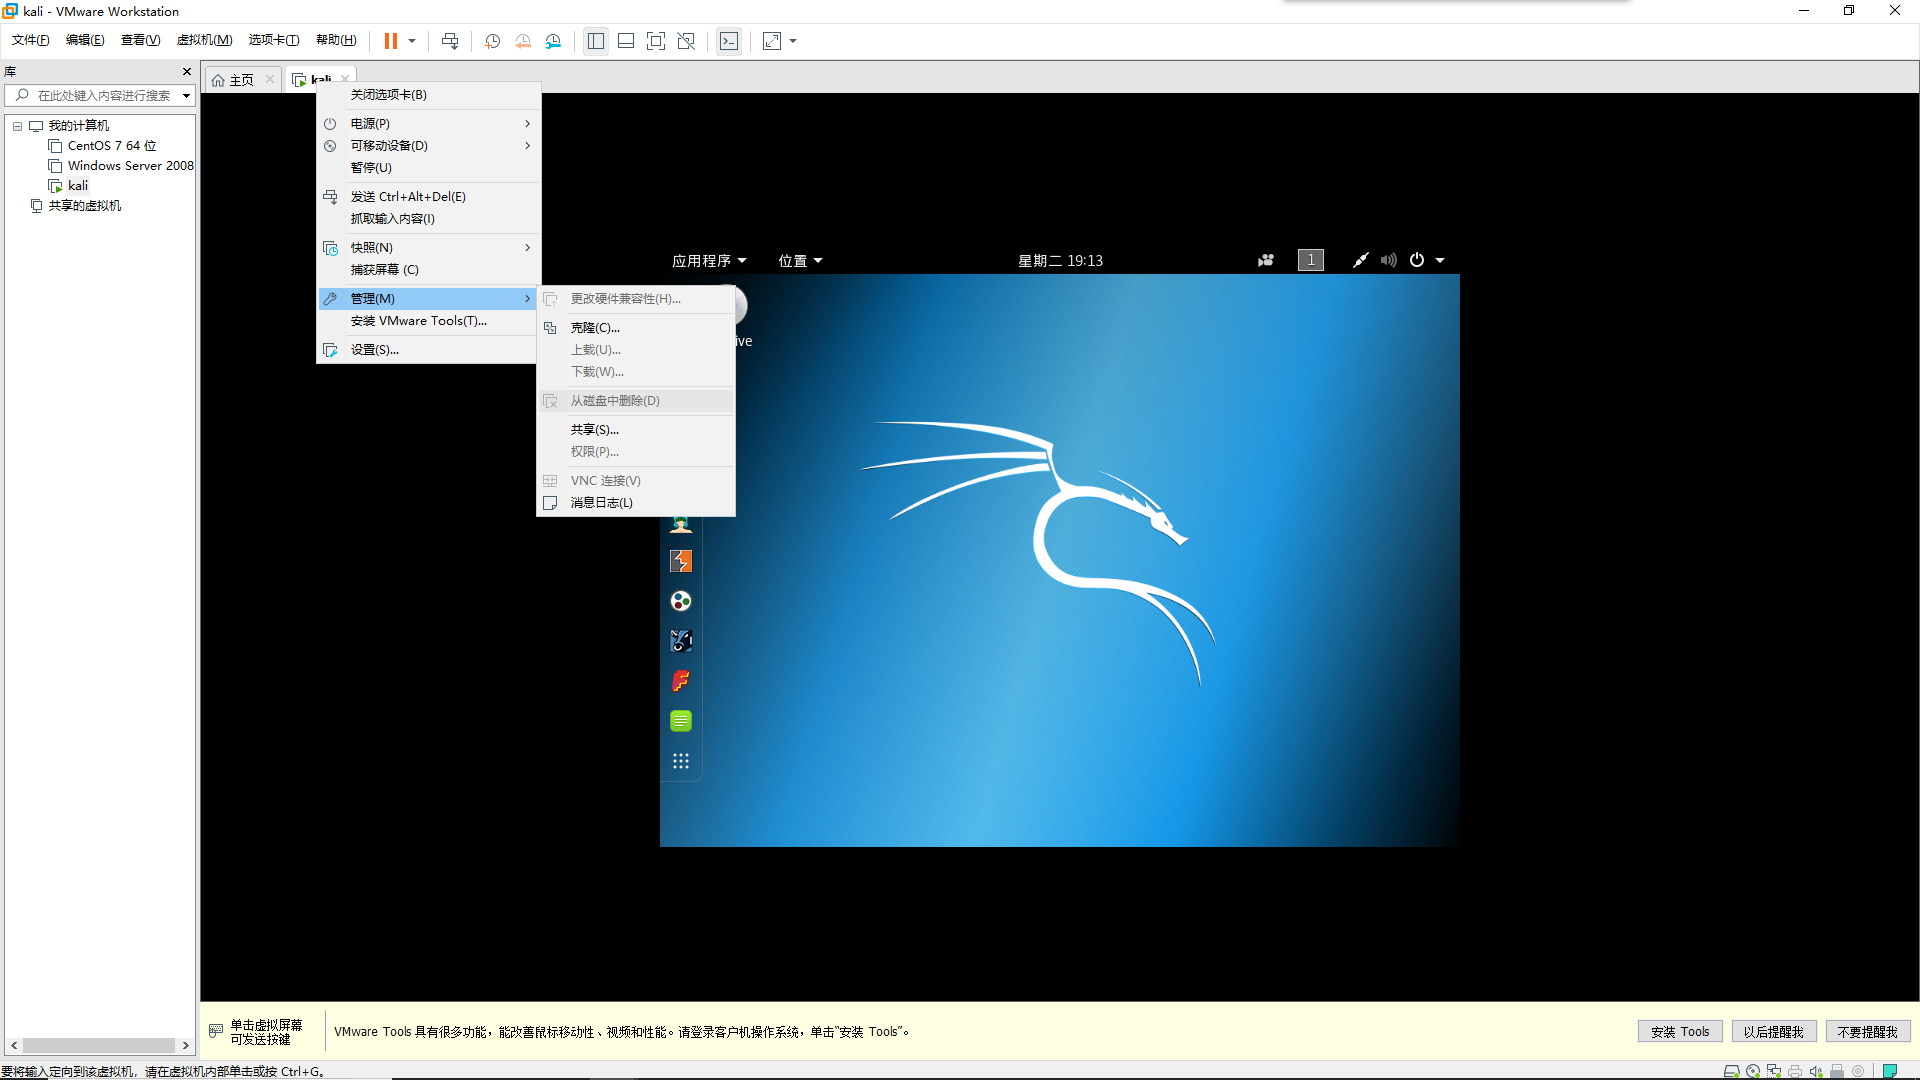Click the library horizontal scrollbar right arrow
This screenshot has width=1920, height=1080.
(186, 1045)
